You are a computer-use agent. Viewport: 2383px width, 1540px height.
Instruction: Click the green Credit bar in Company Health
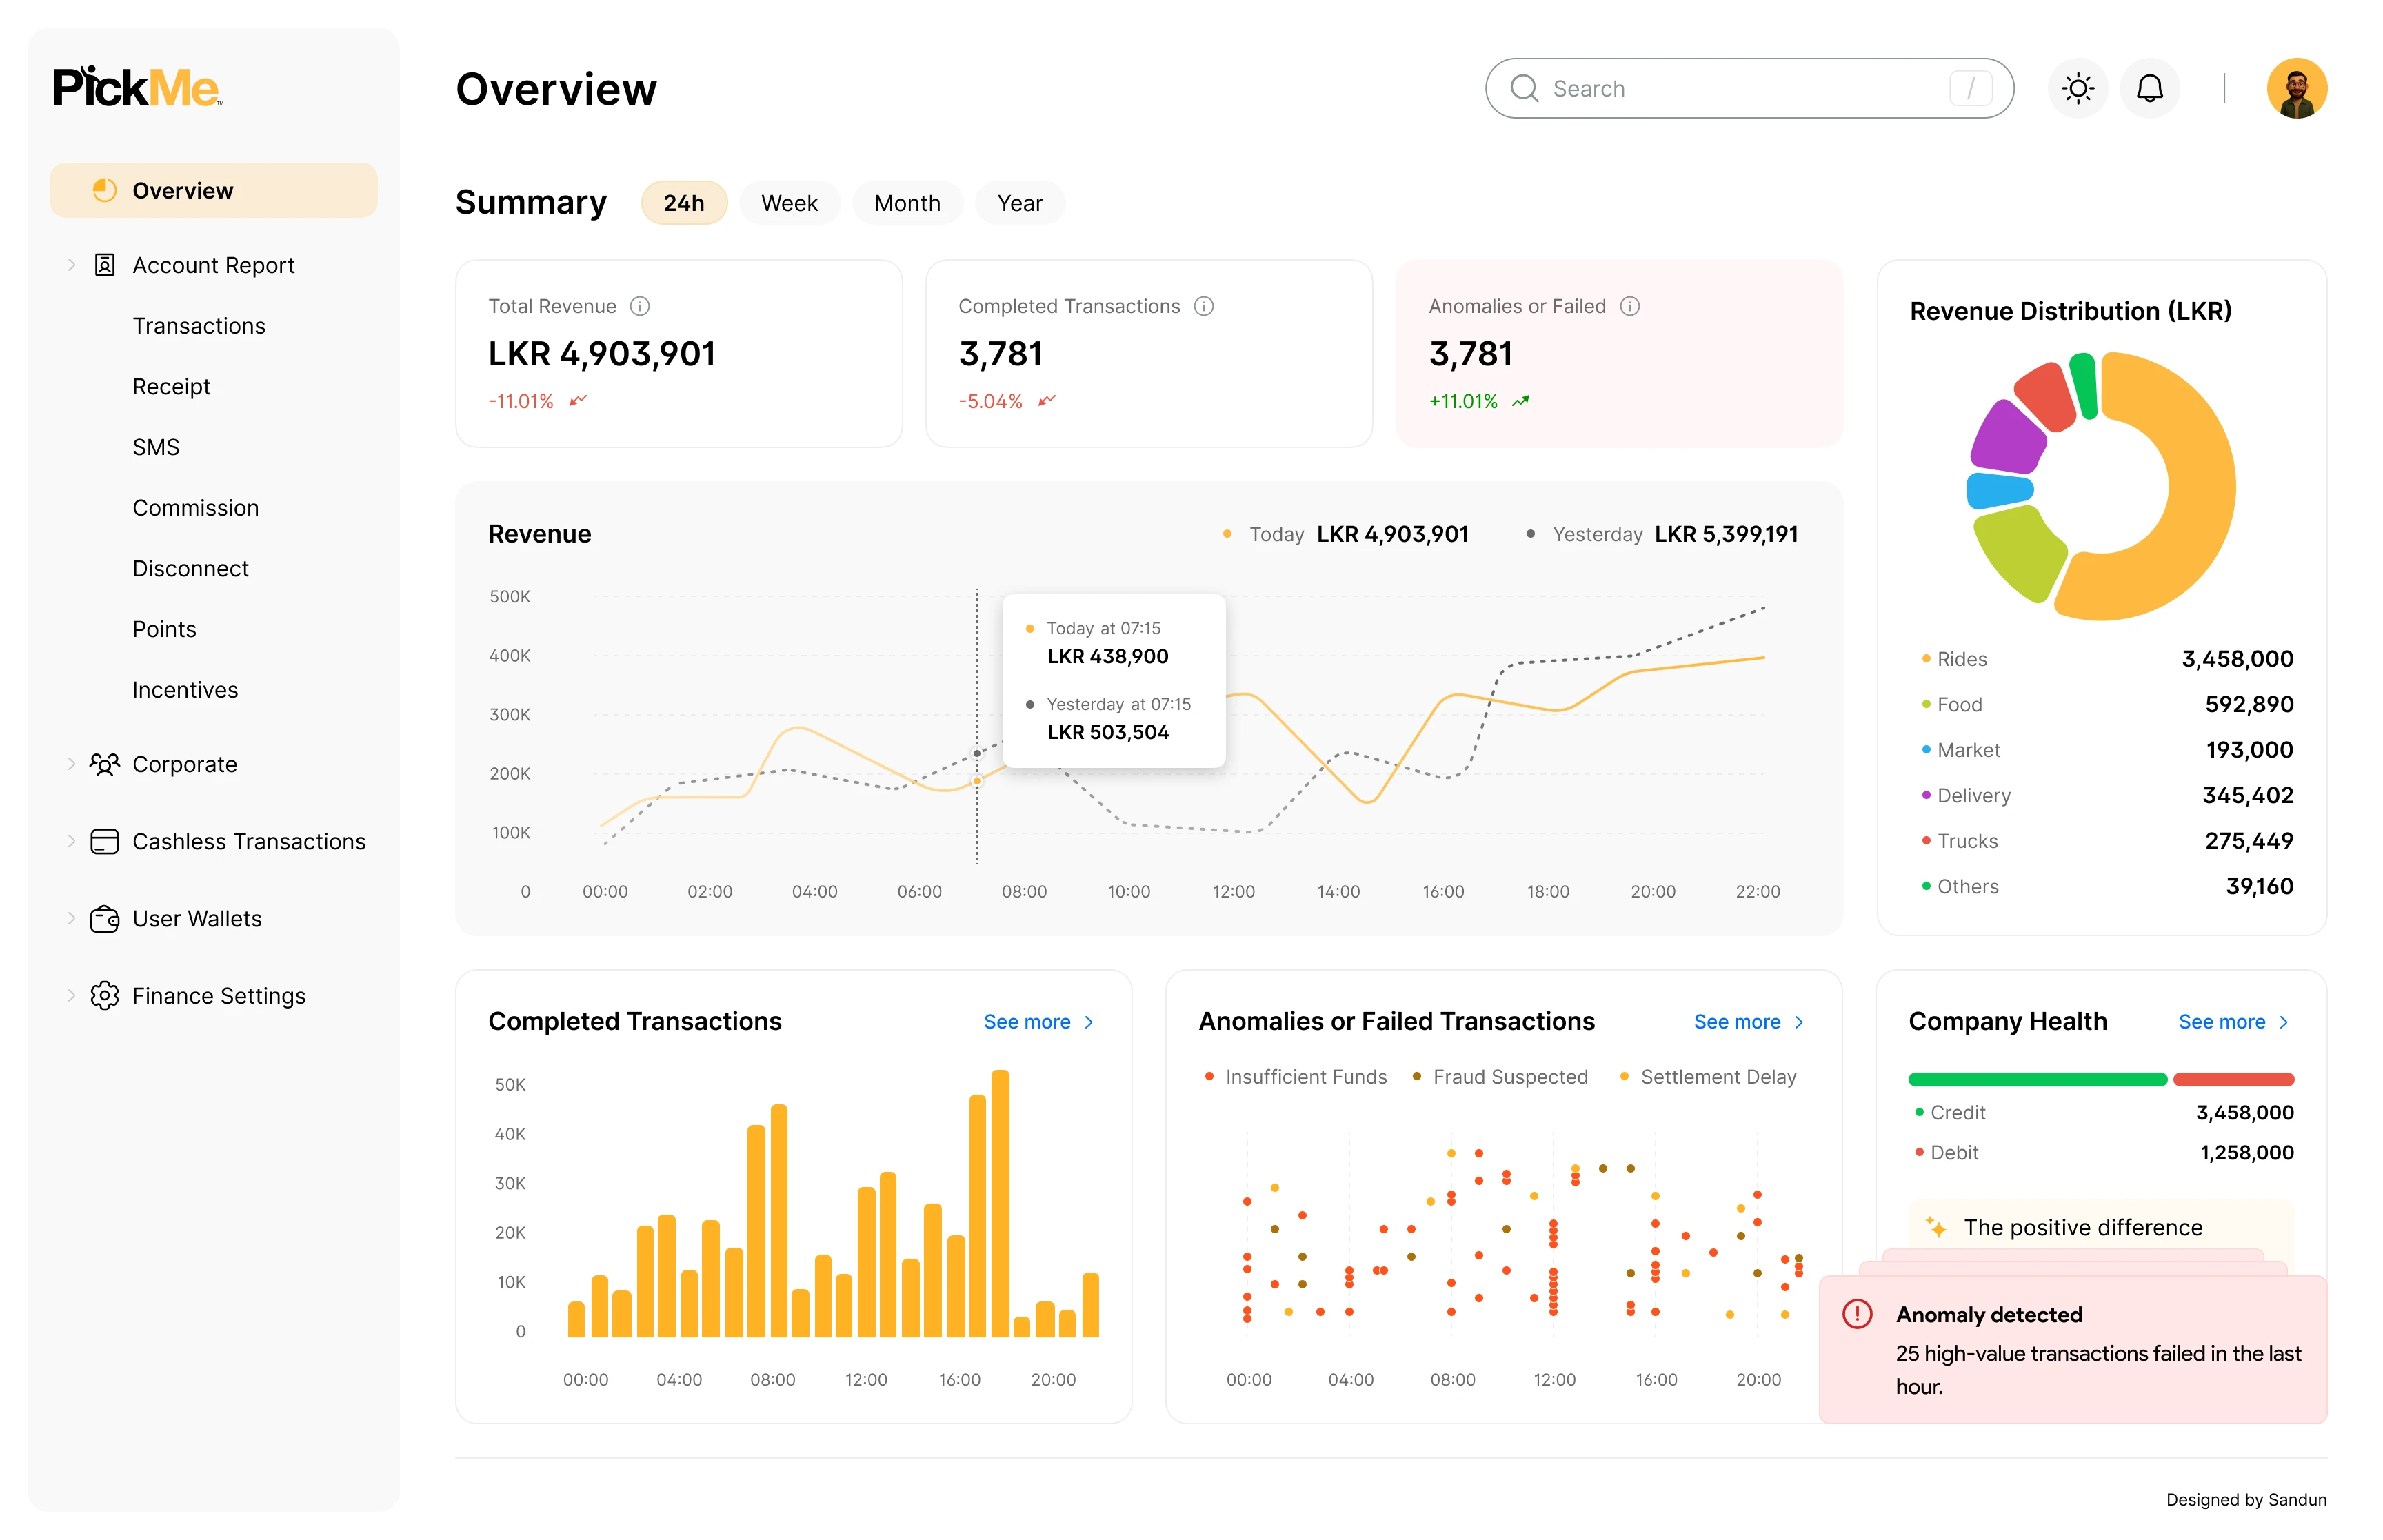2037,1080
